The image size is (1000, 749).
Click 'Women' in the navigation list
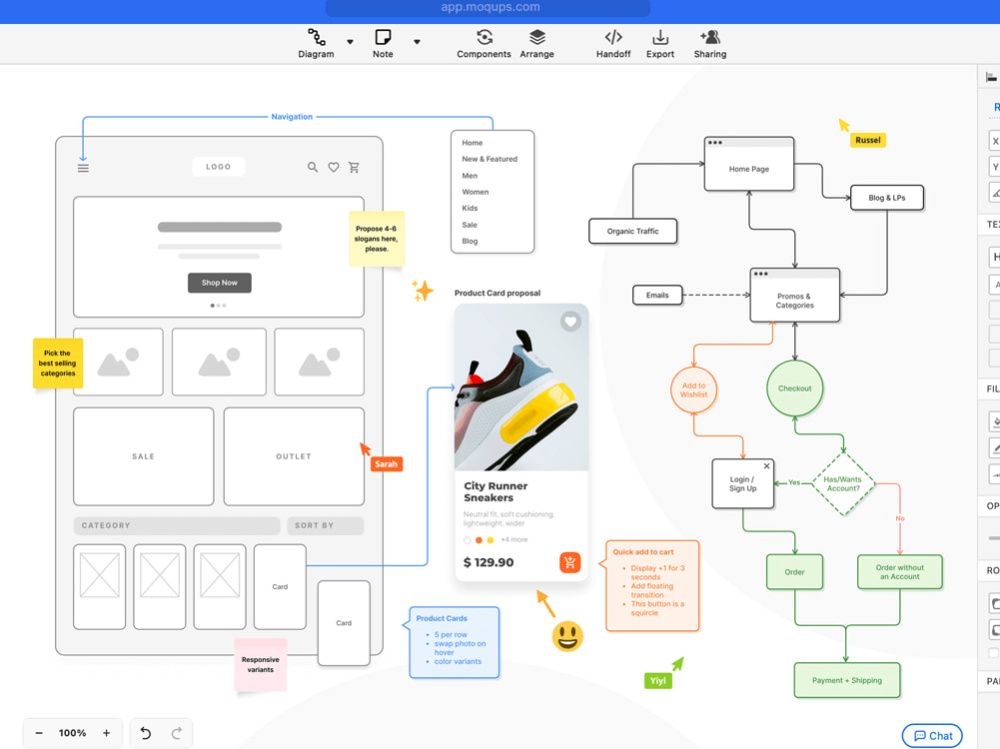coord(475,192)
